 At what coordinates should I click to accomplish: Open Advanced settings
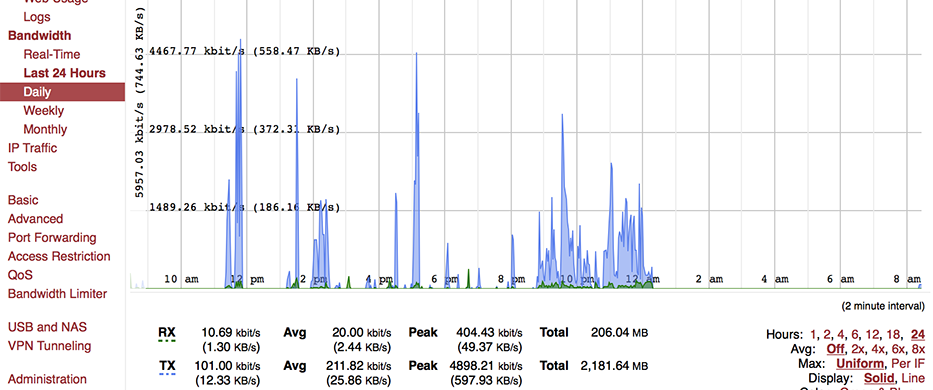(x=35, y=219)
